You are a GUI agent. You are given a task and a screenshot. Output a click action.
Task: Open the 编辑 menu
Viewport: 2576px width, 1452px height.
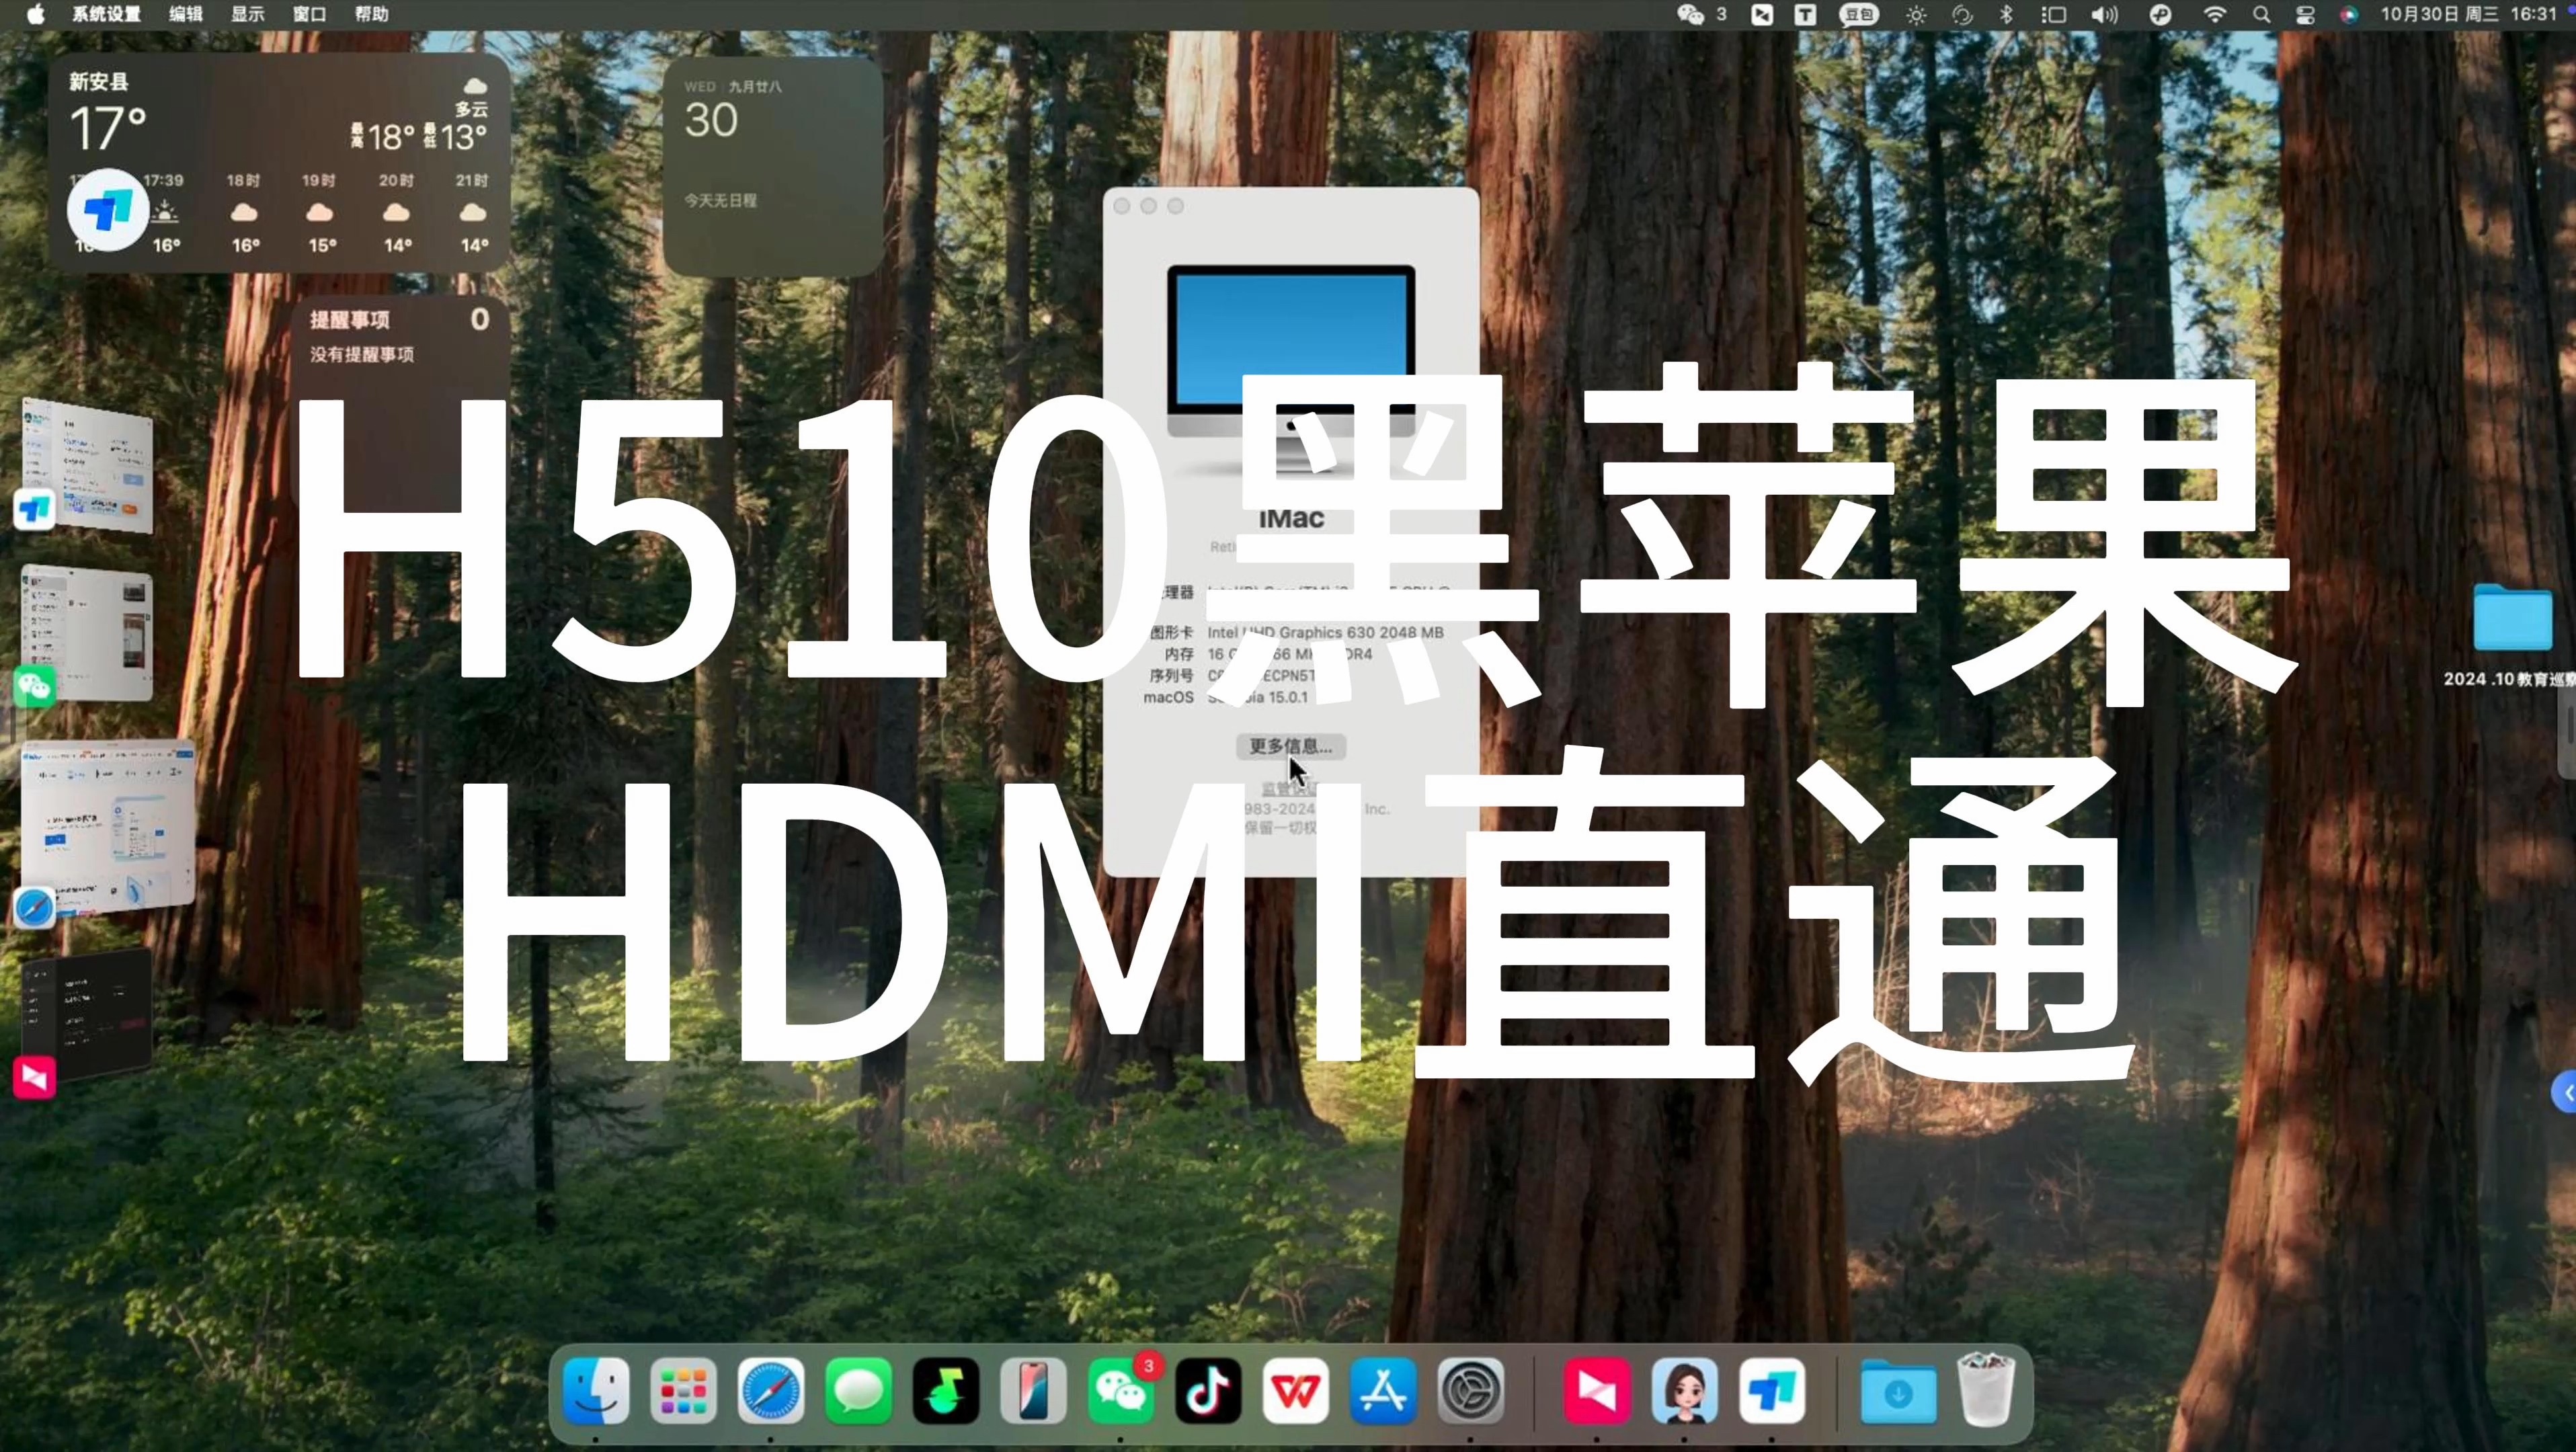tap(185, 14)
